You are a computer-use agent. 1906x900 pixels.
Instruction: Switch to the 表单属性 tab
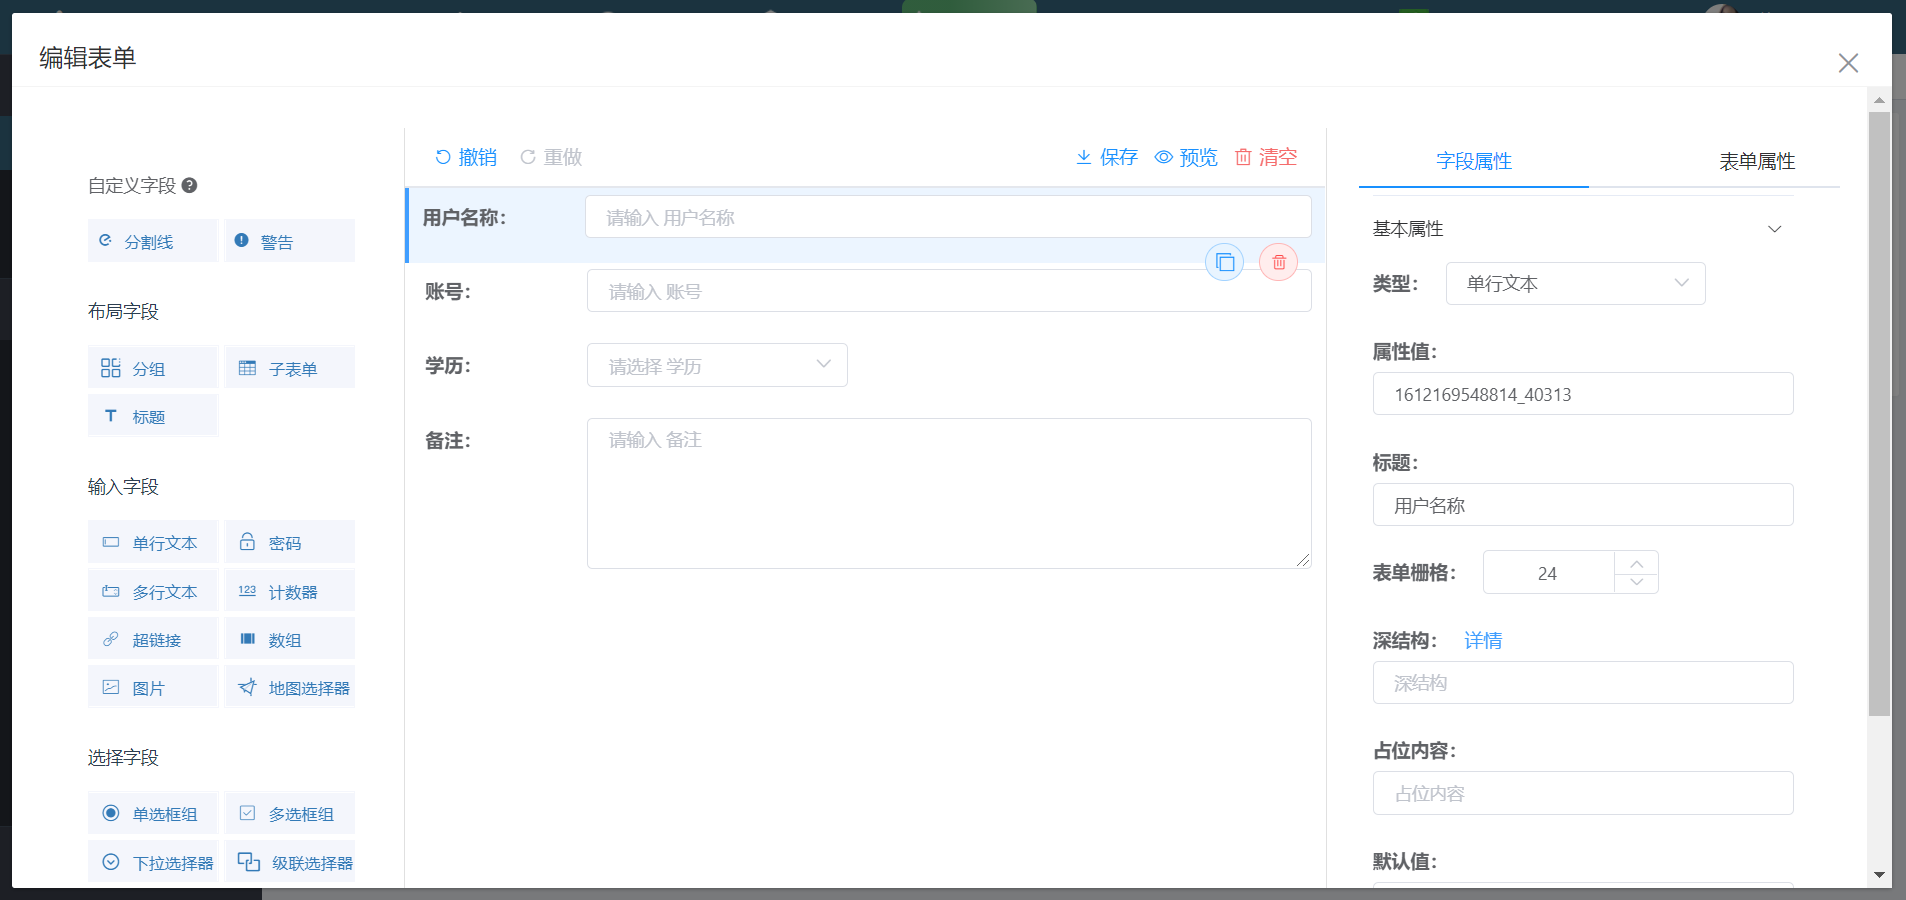[x=1755, y=161]
